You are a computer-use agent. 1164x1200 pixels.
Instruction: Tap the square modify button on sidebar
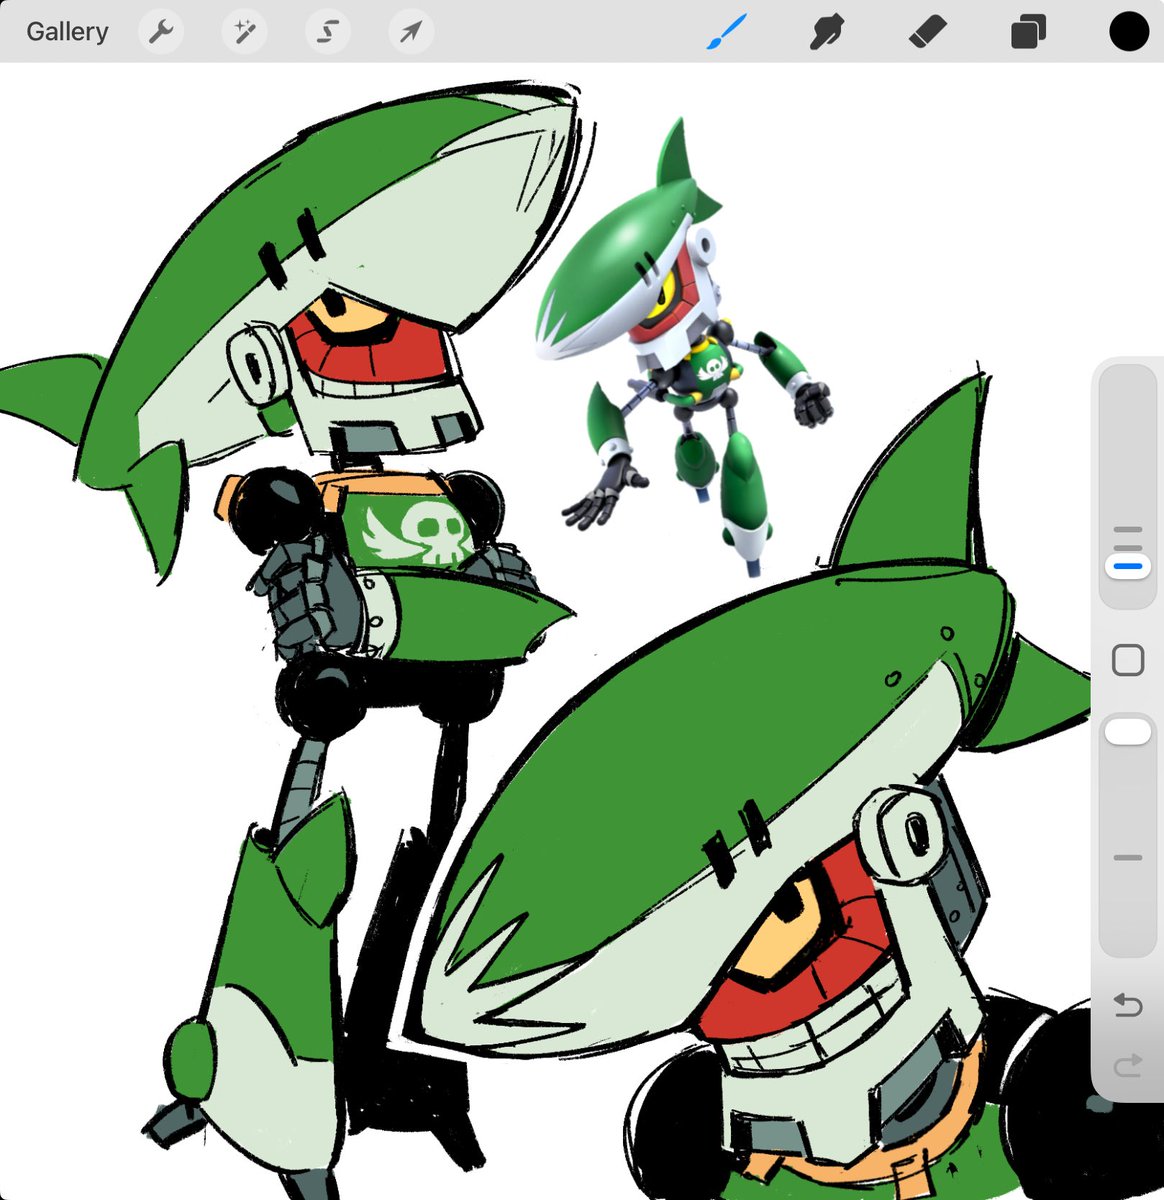tap(1128, 660)
